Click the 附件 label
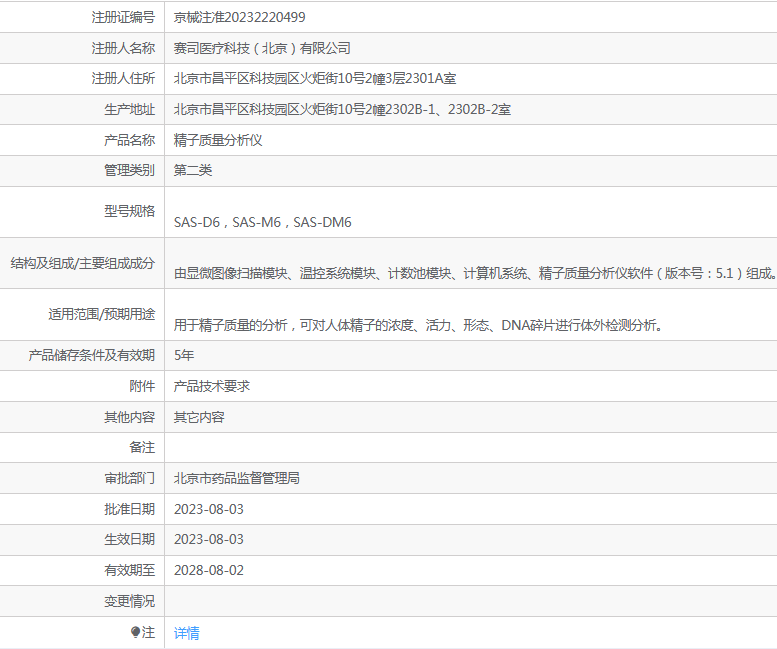The height and width of the screenshot is (649, 777). tap(142, 386)
